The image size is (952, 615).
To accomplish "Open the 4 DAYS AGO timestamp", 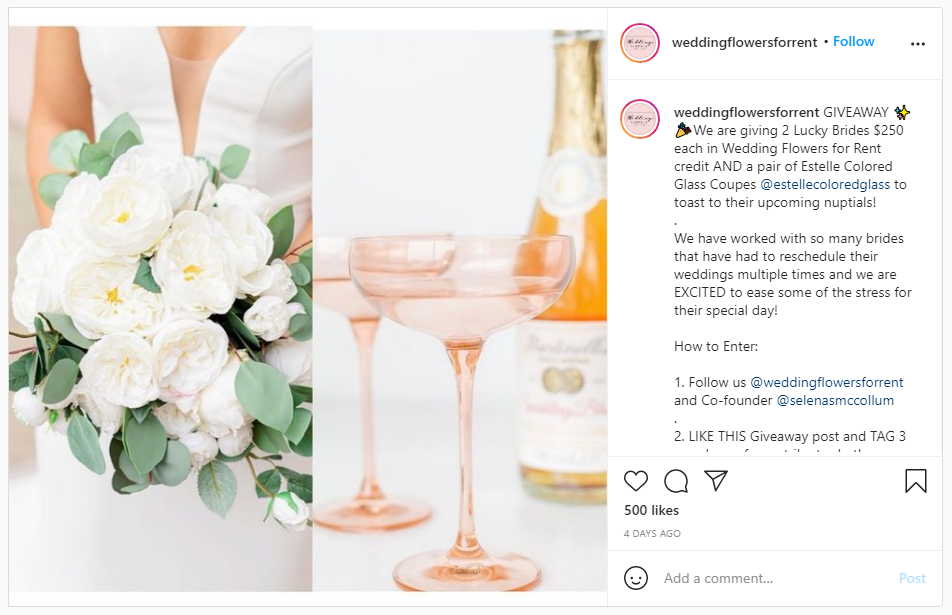I will 652,534.
